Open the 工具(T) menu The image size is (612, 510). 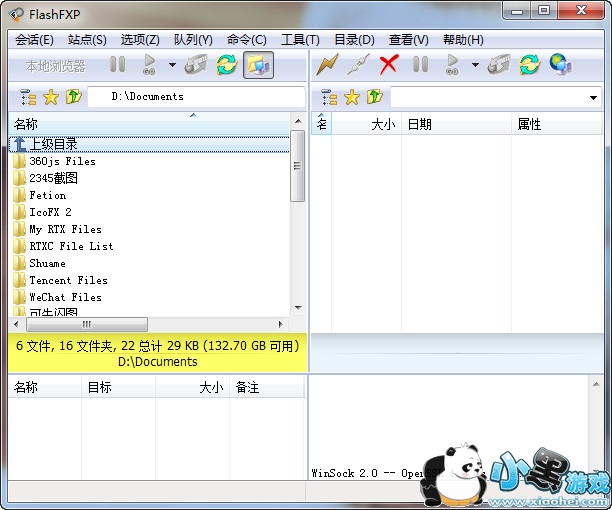[x=300, y=40]
